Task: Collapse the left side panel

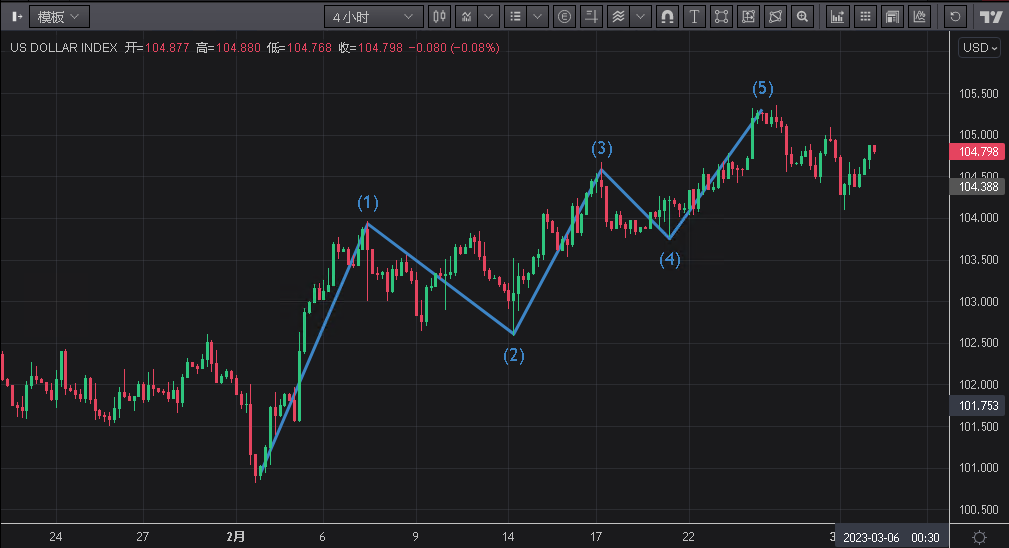Action: 15,17
